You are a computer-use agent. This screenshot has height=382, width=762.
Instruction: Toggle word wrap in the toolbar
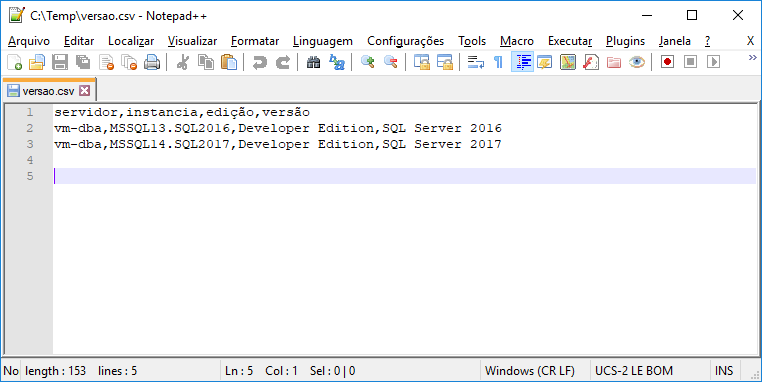pyautogui.click(x=475, y=62)
